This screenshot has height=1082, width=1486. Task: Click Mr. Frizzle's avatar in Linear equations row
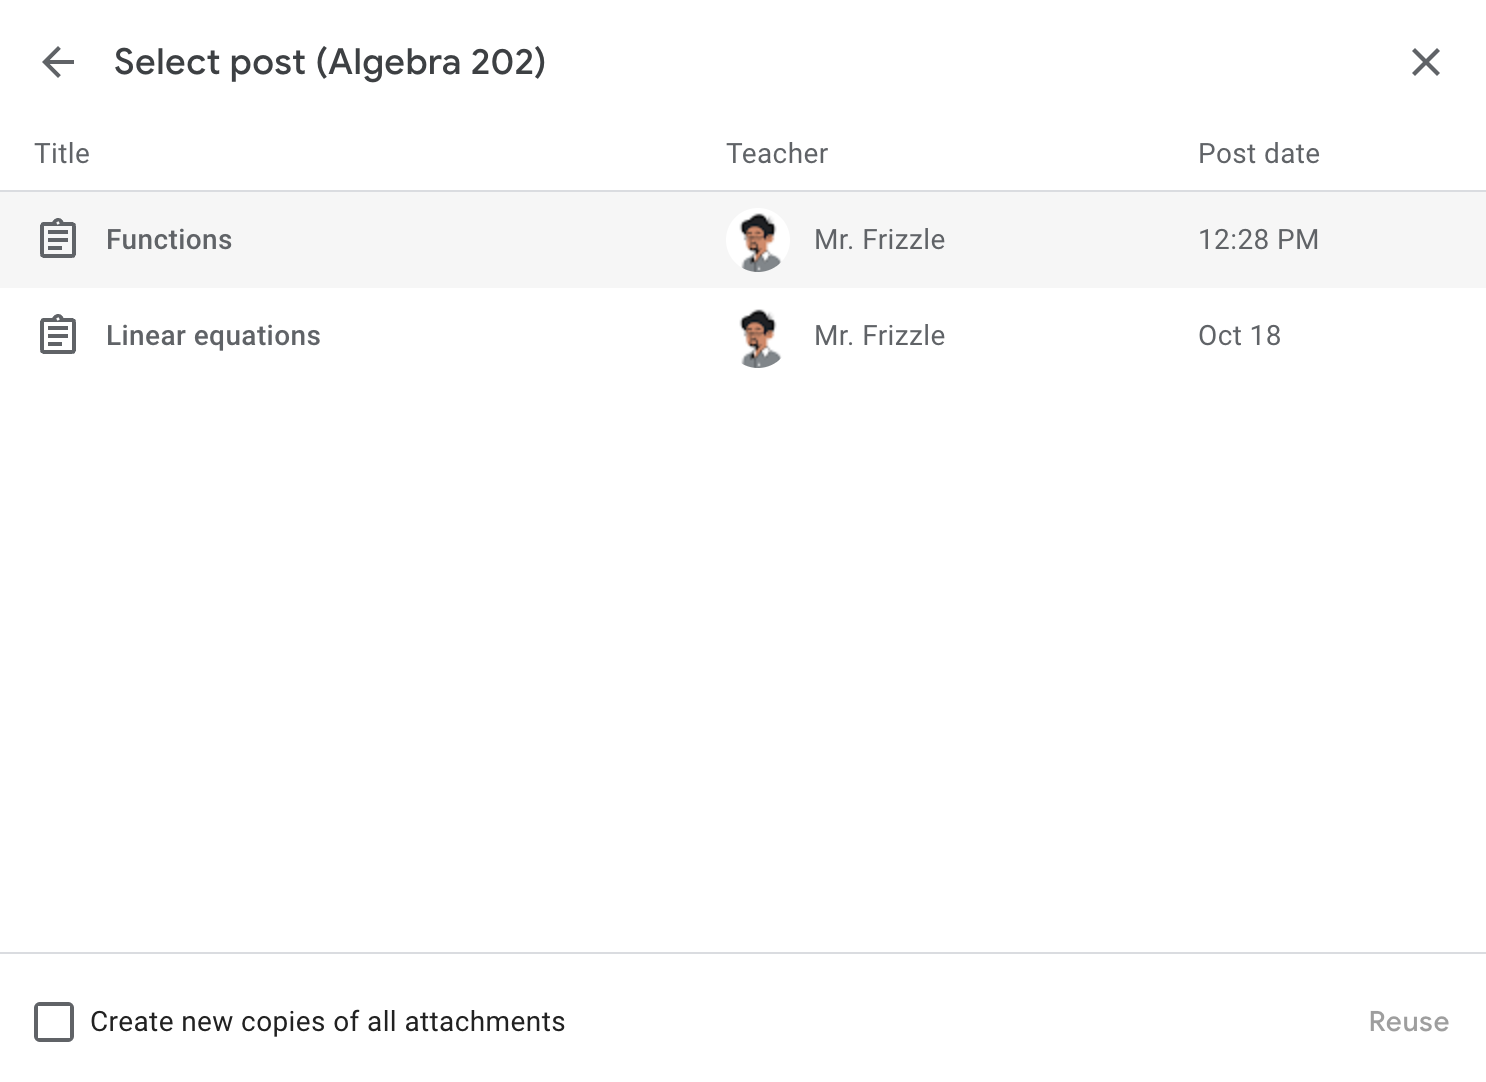click(x=758, y=336)
